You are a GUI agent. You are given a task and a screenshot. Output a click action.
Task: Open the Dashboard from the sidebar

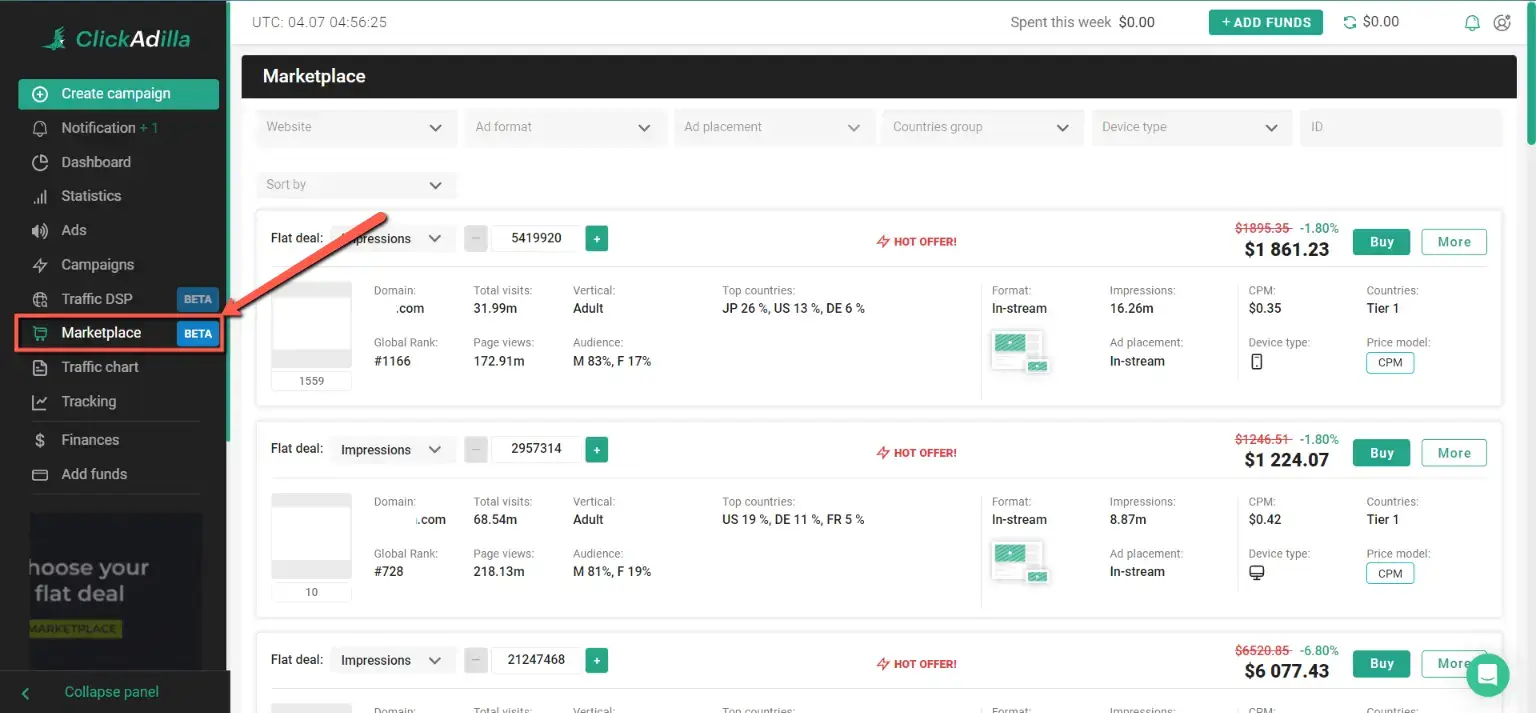click(95, 162)
